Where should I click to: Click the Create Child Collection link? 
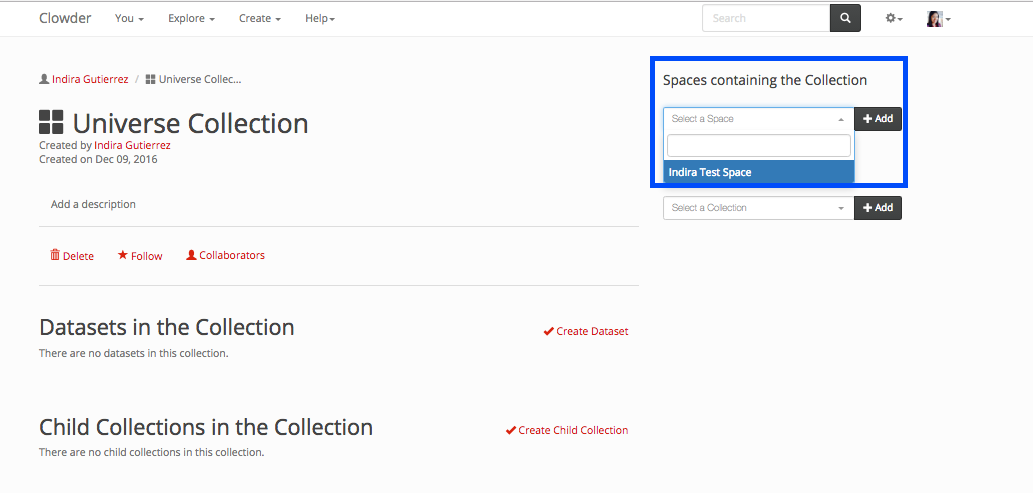573,430
